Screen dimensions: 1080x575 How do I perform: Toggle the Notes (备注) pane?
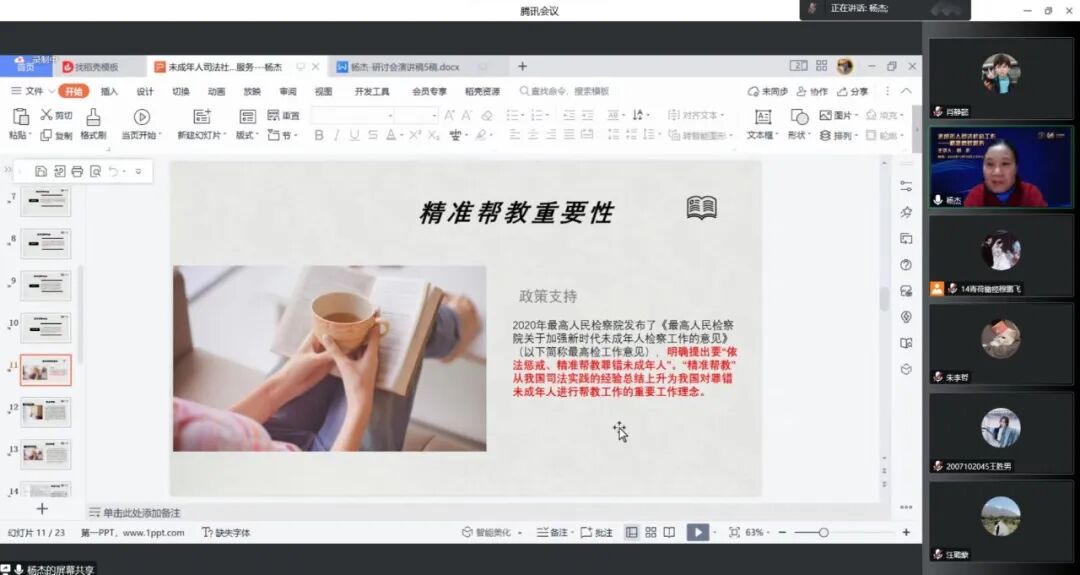(x=553, y=532)
